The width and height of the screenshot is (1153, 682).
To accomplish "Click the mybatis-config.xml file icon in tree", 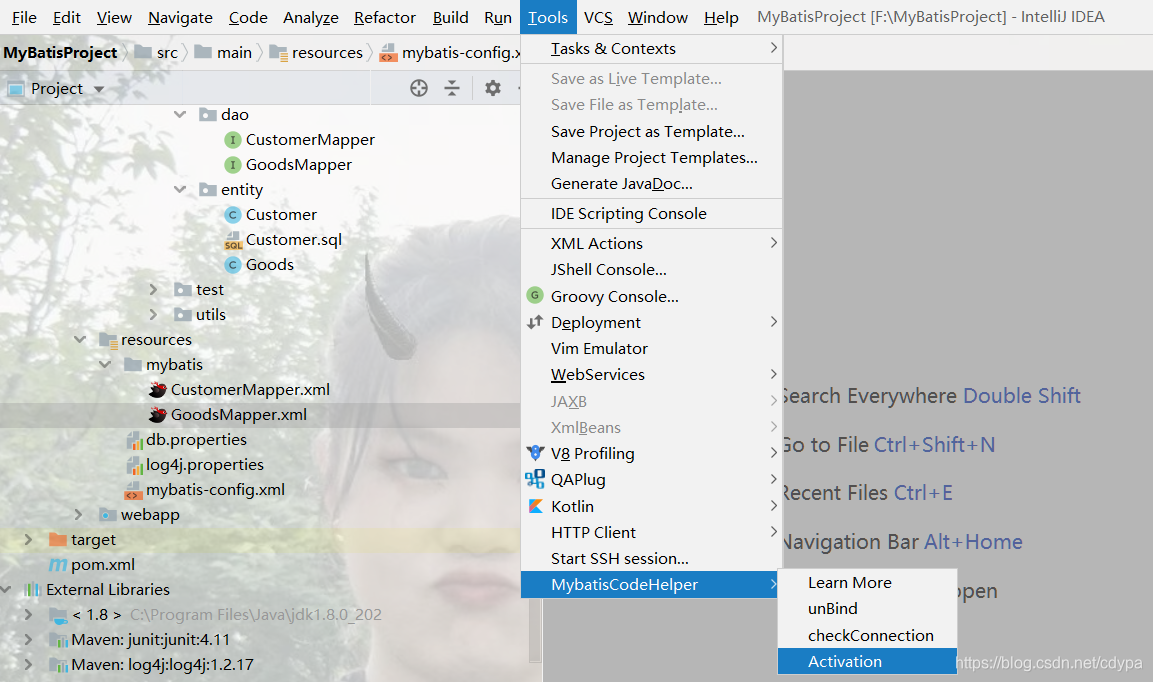I will (x=133, y=491).
